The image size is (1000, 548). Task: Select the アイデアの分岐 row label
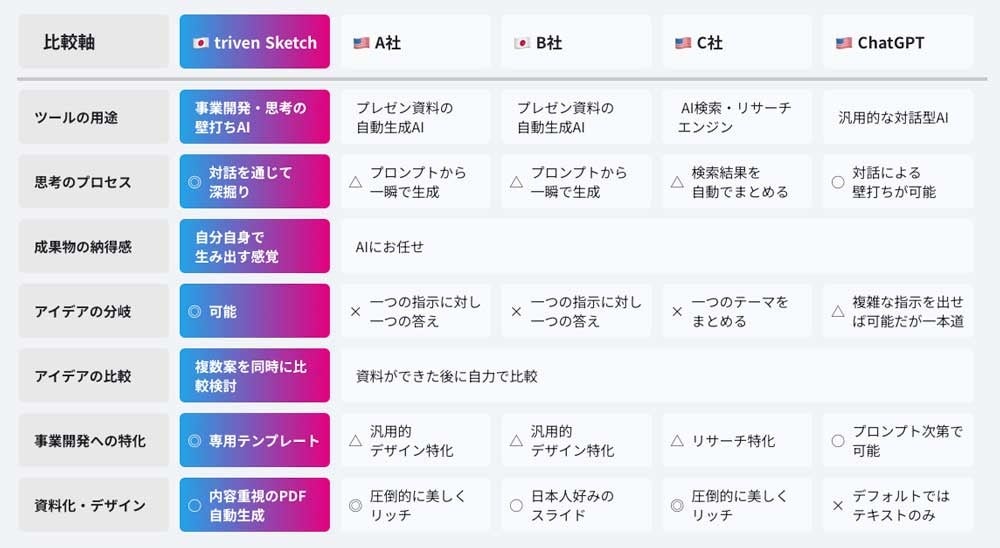click(94, 312)
